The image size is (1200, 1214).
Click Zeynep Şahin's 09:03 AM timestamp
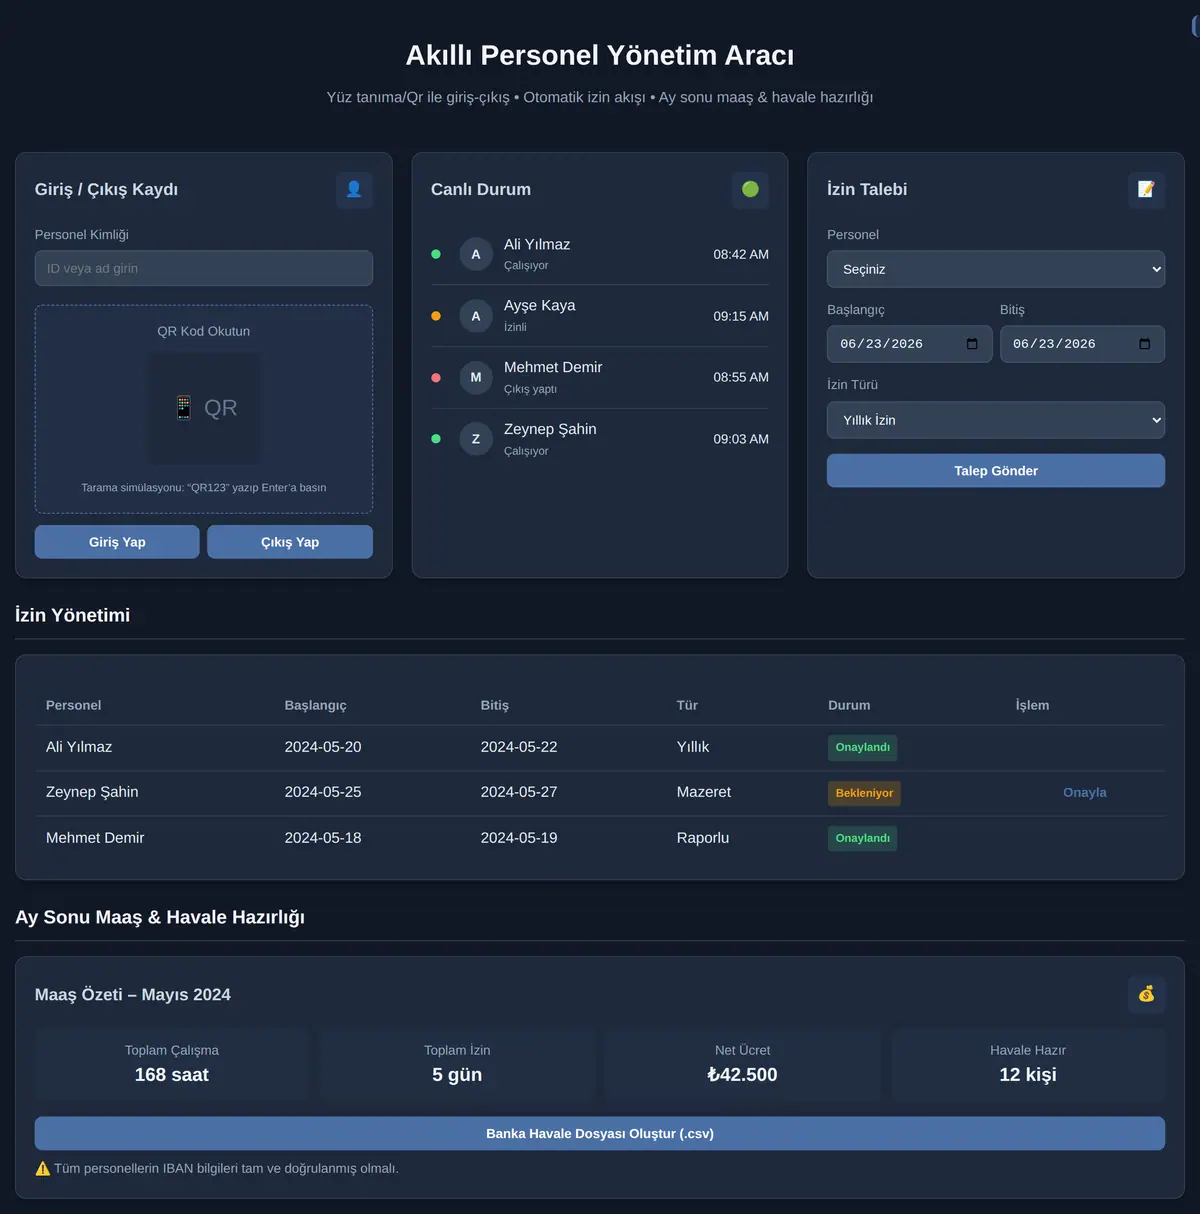(741, 439)
